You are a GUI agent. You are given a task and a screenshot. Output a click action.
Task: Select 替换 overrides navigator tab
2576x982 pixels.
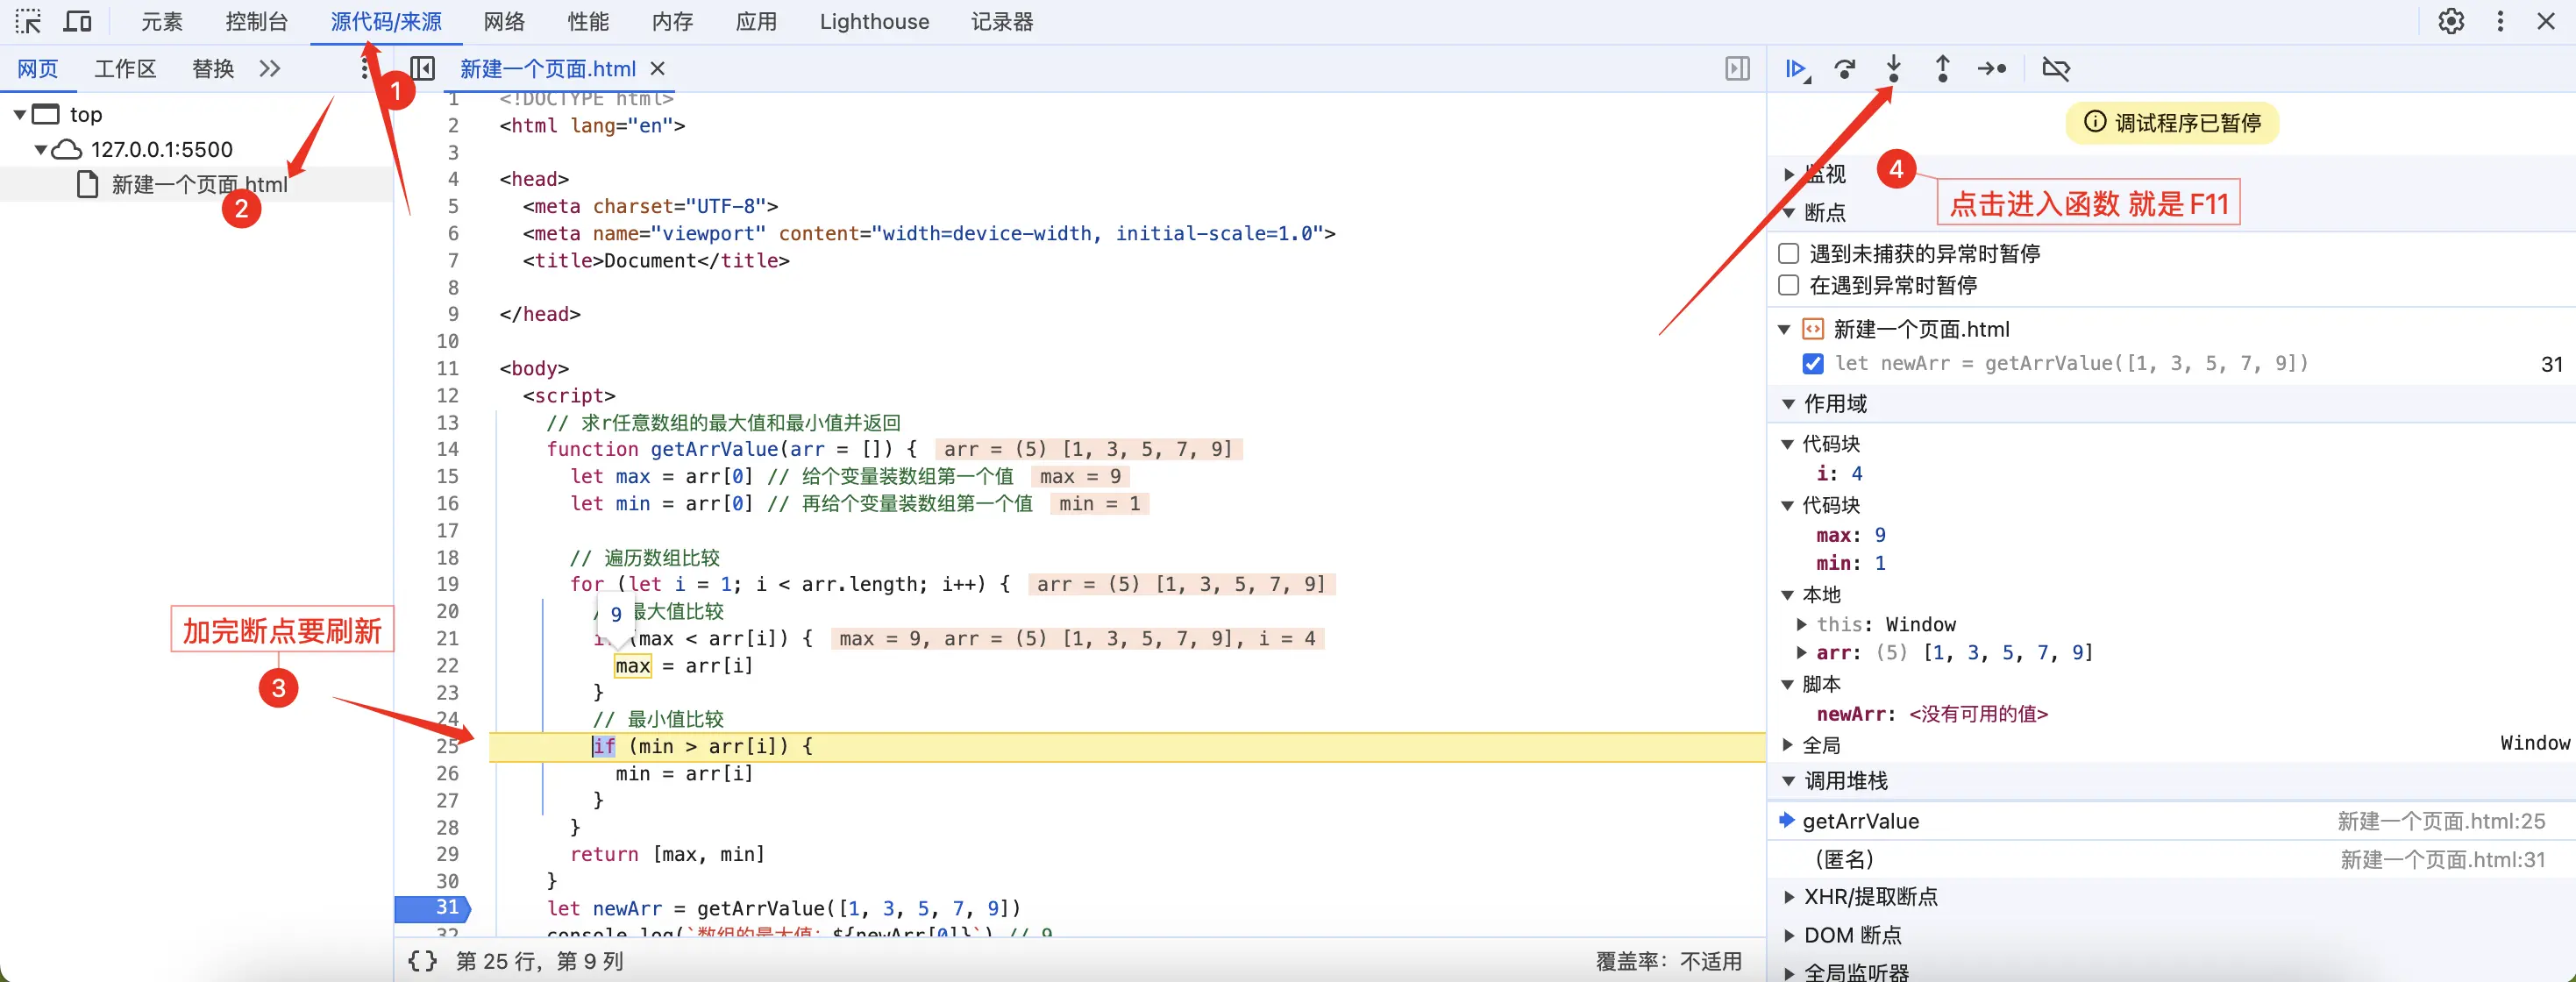tap(213, 68)
